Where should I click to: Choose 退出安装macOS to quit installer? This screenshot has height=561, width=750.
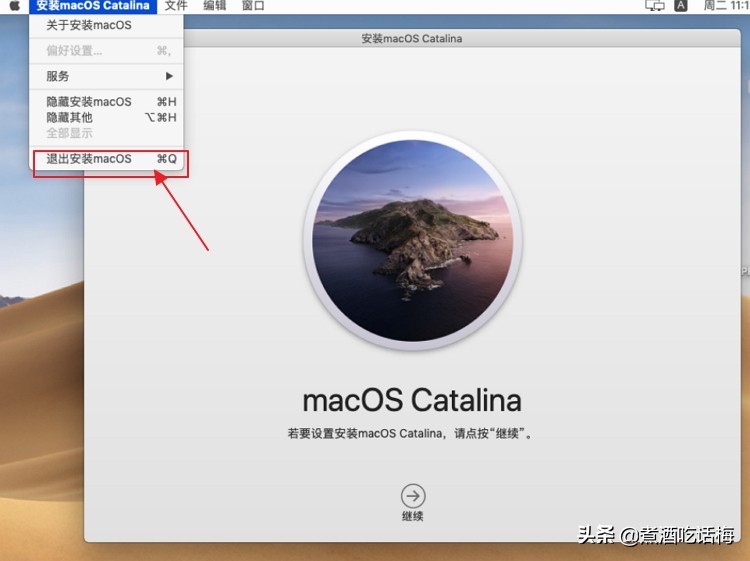point(106,159)
